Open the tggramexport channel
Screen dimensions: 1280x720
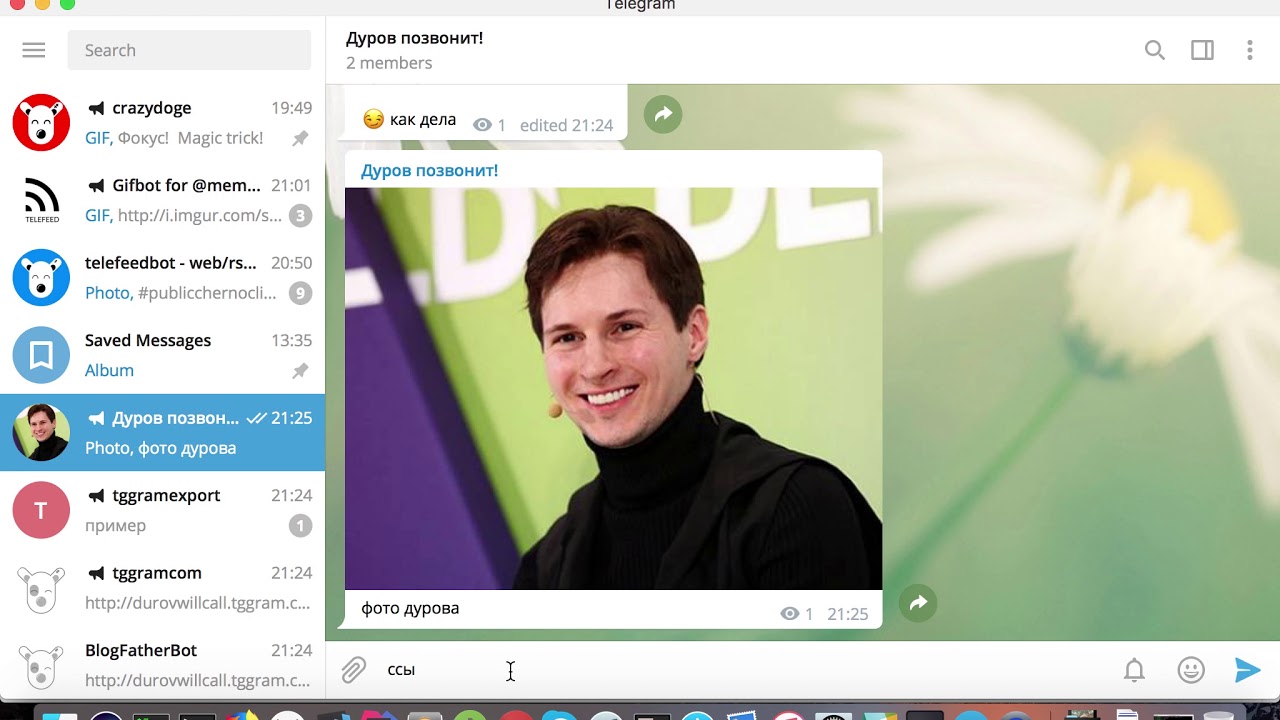pos(163,510)
